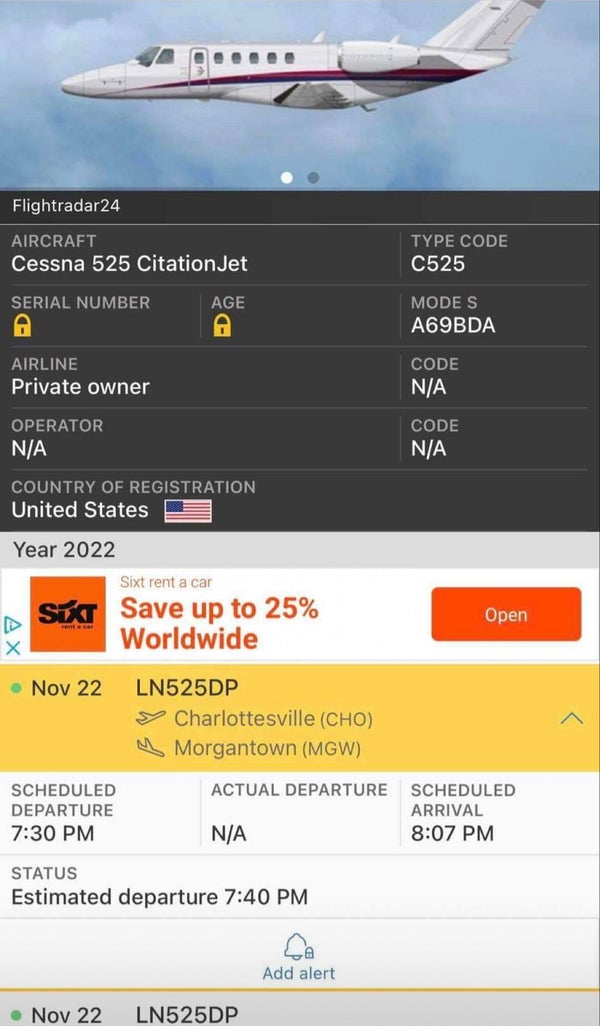Tap the Open button on the Sixt ad
The height and width of the screenshot is (1026, 600).
coord(506,614)
